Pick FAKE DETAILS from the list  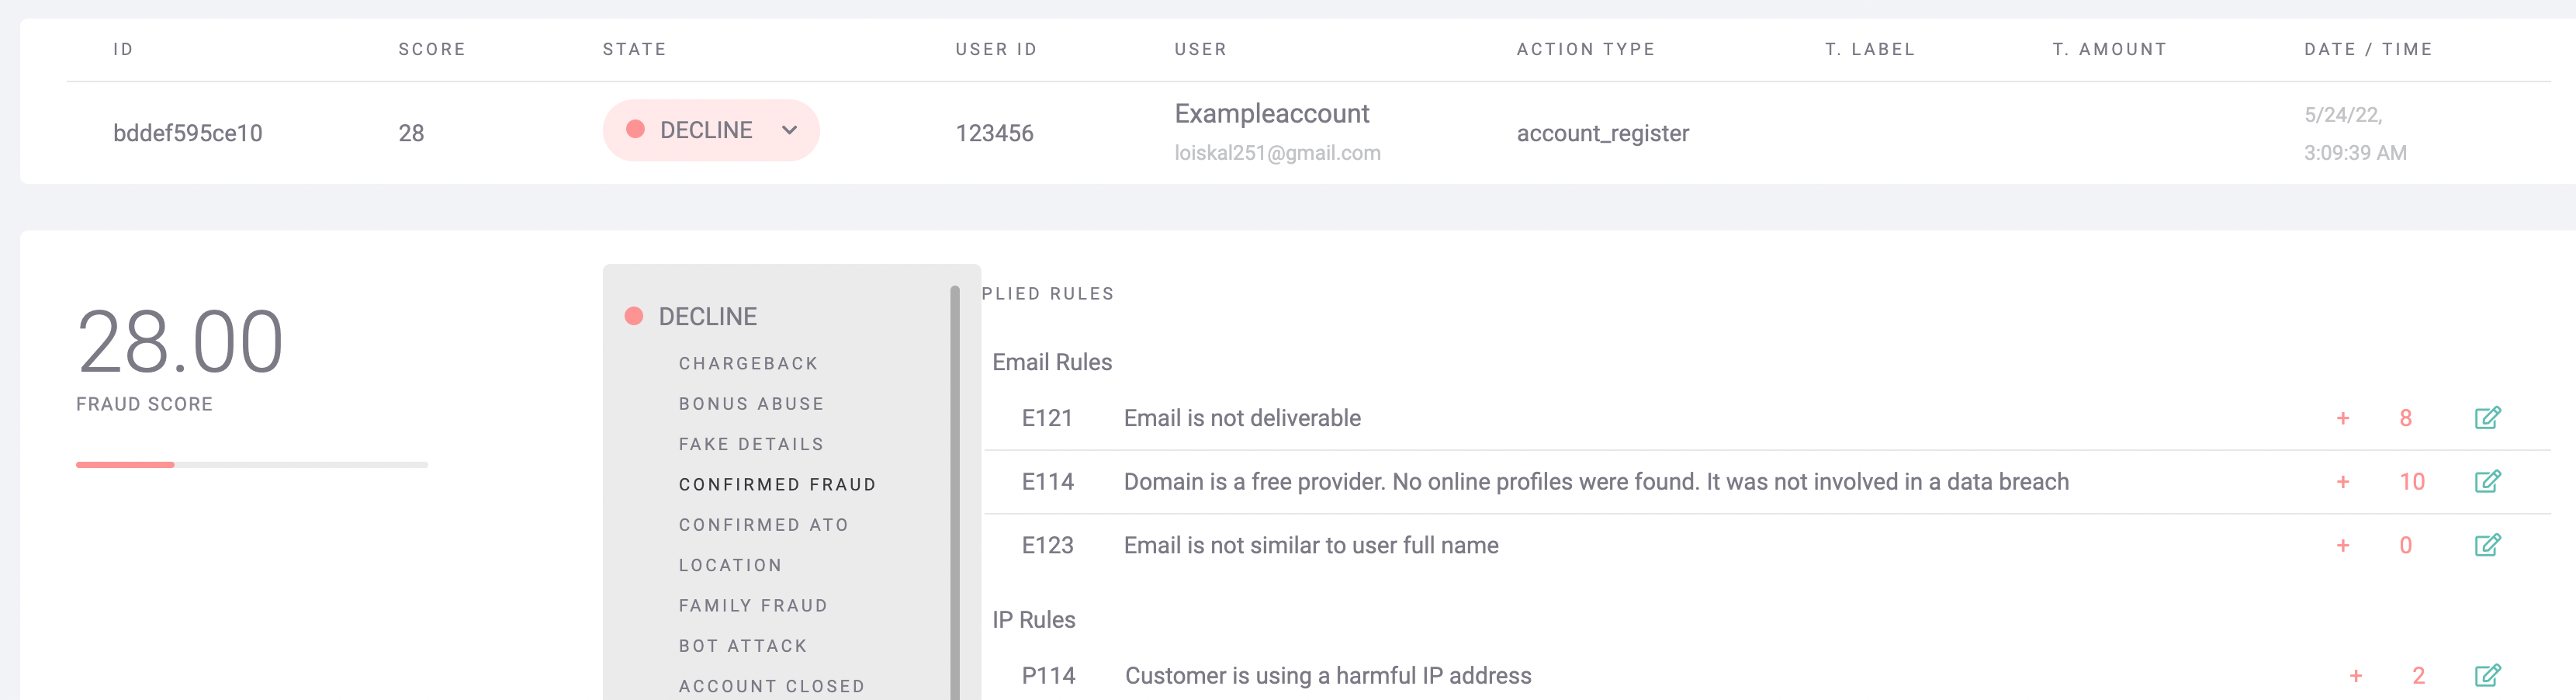(x=751, y=444)
